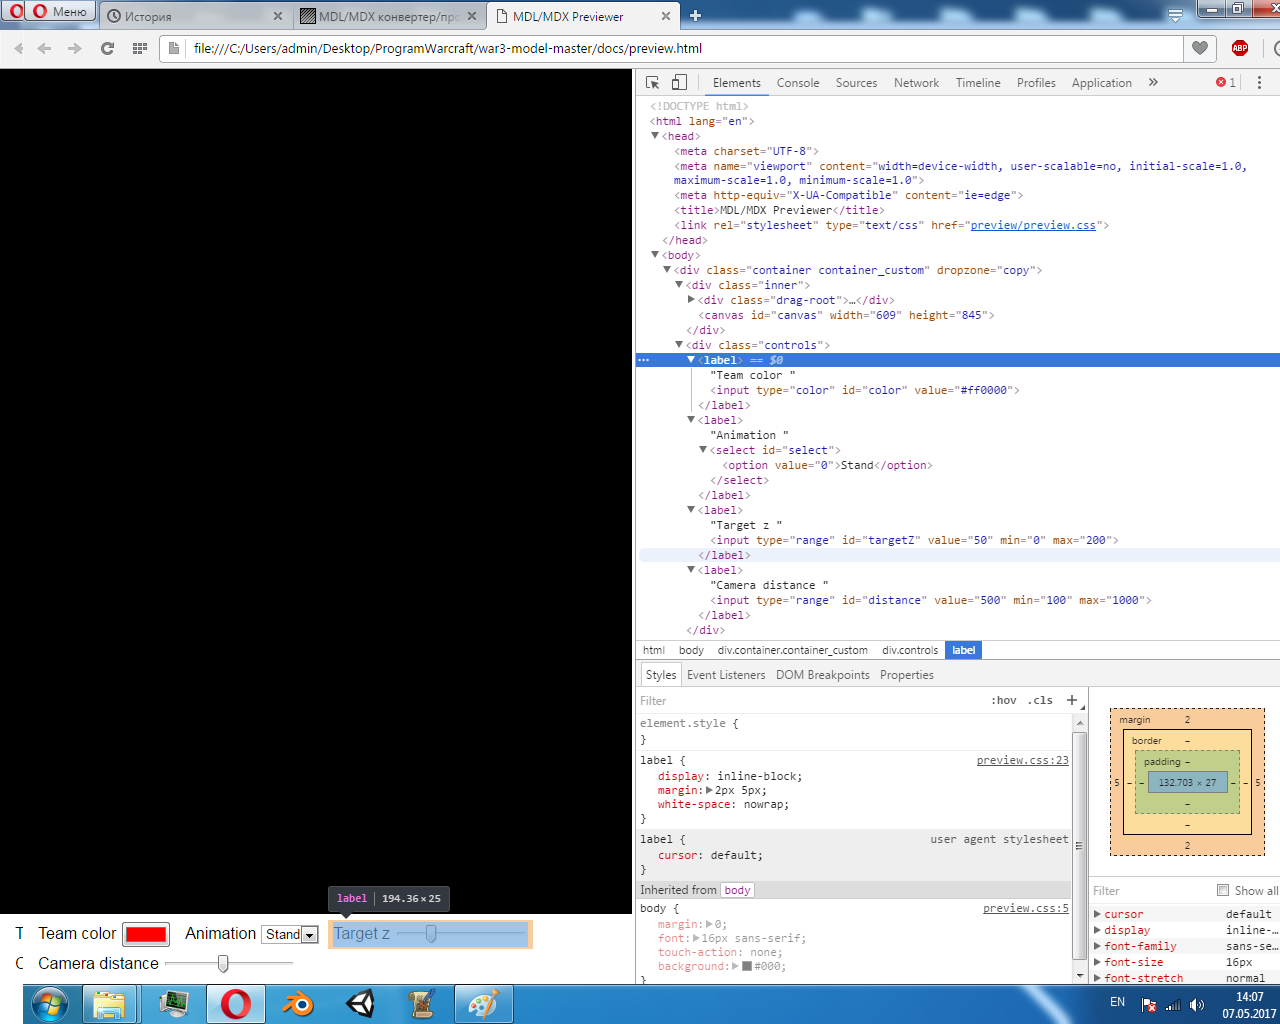
Task: Toggle device toolbar icon in DevTools
Action: tap(679, 83)
